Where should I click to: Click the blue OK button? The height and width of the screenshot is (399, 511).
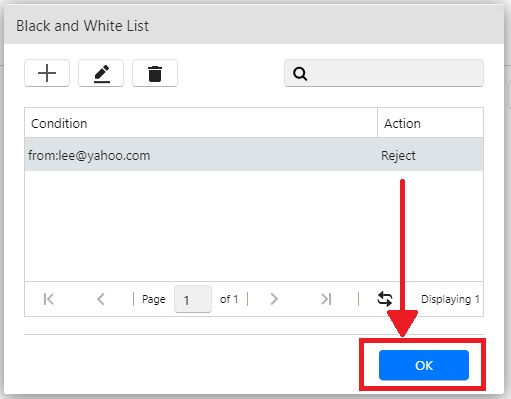point(424,365)
